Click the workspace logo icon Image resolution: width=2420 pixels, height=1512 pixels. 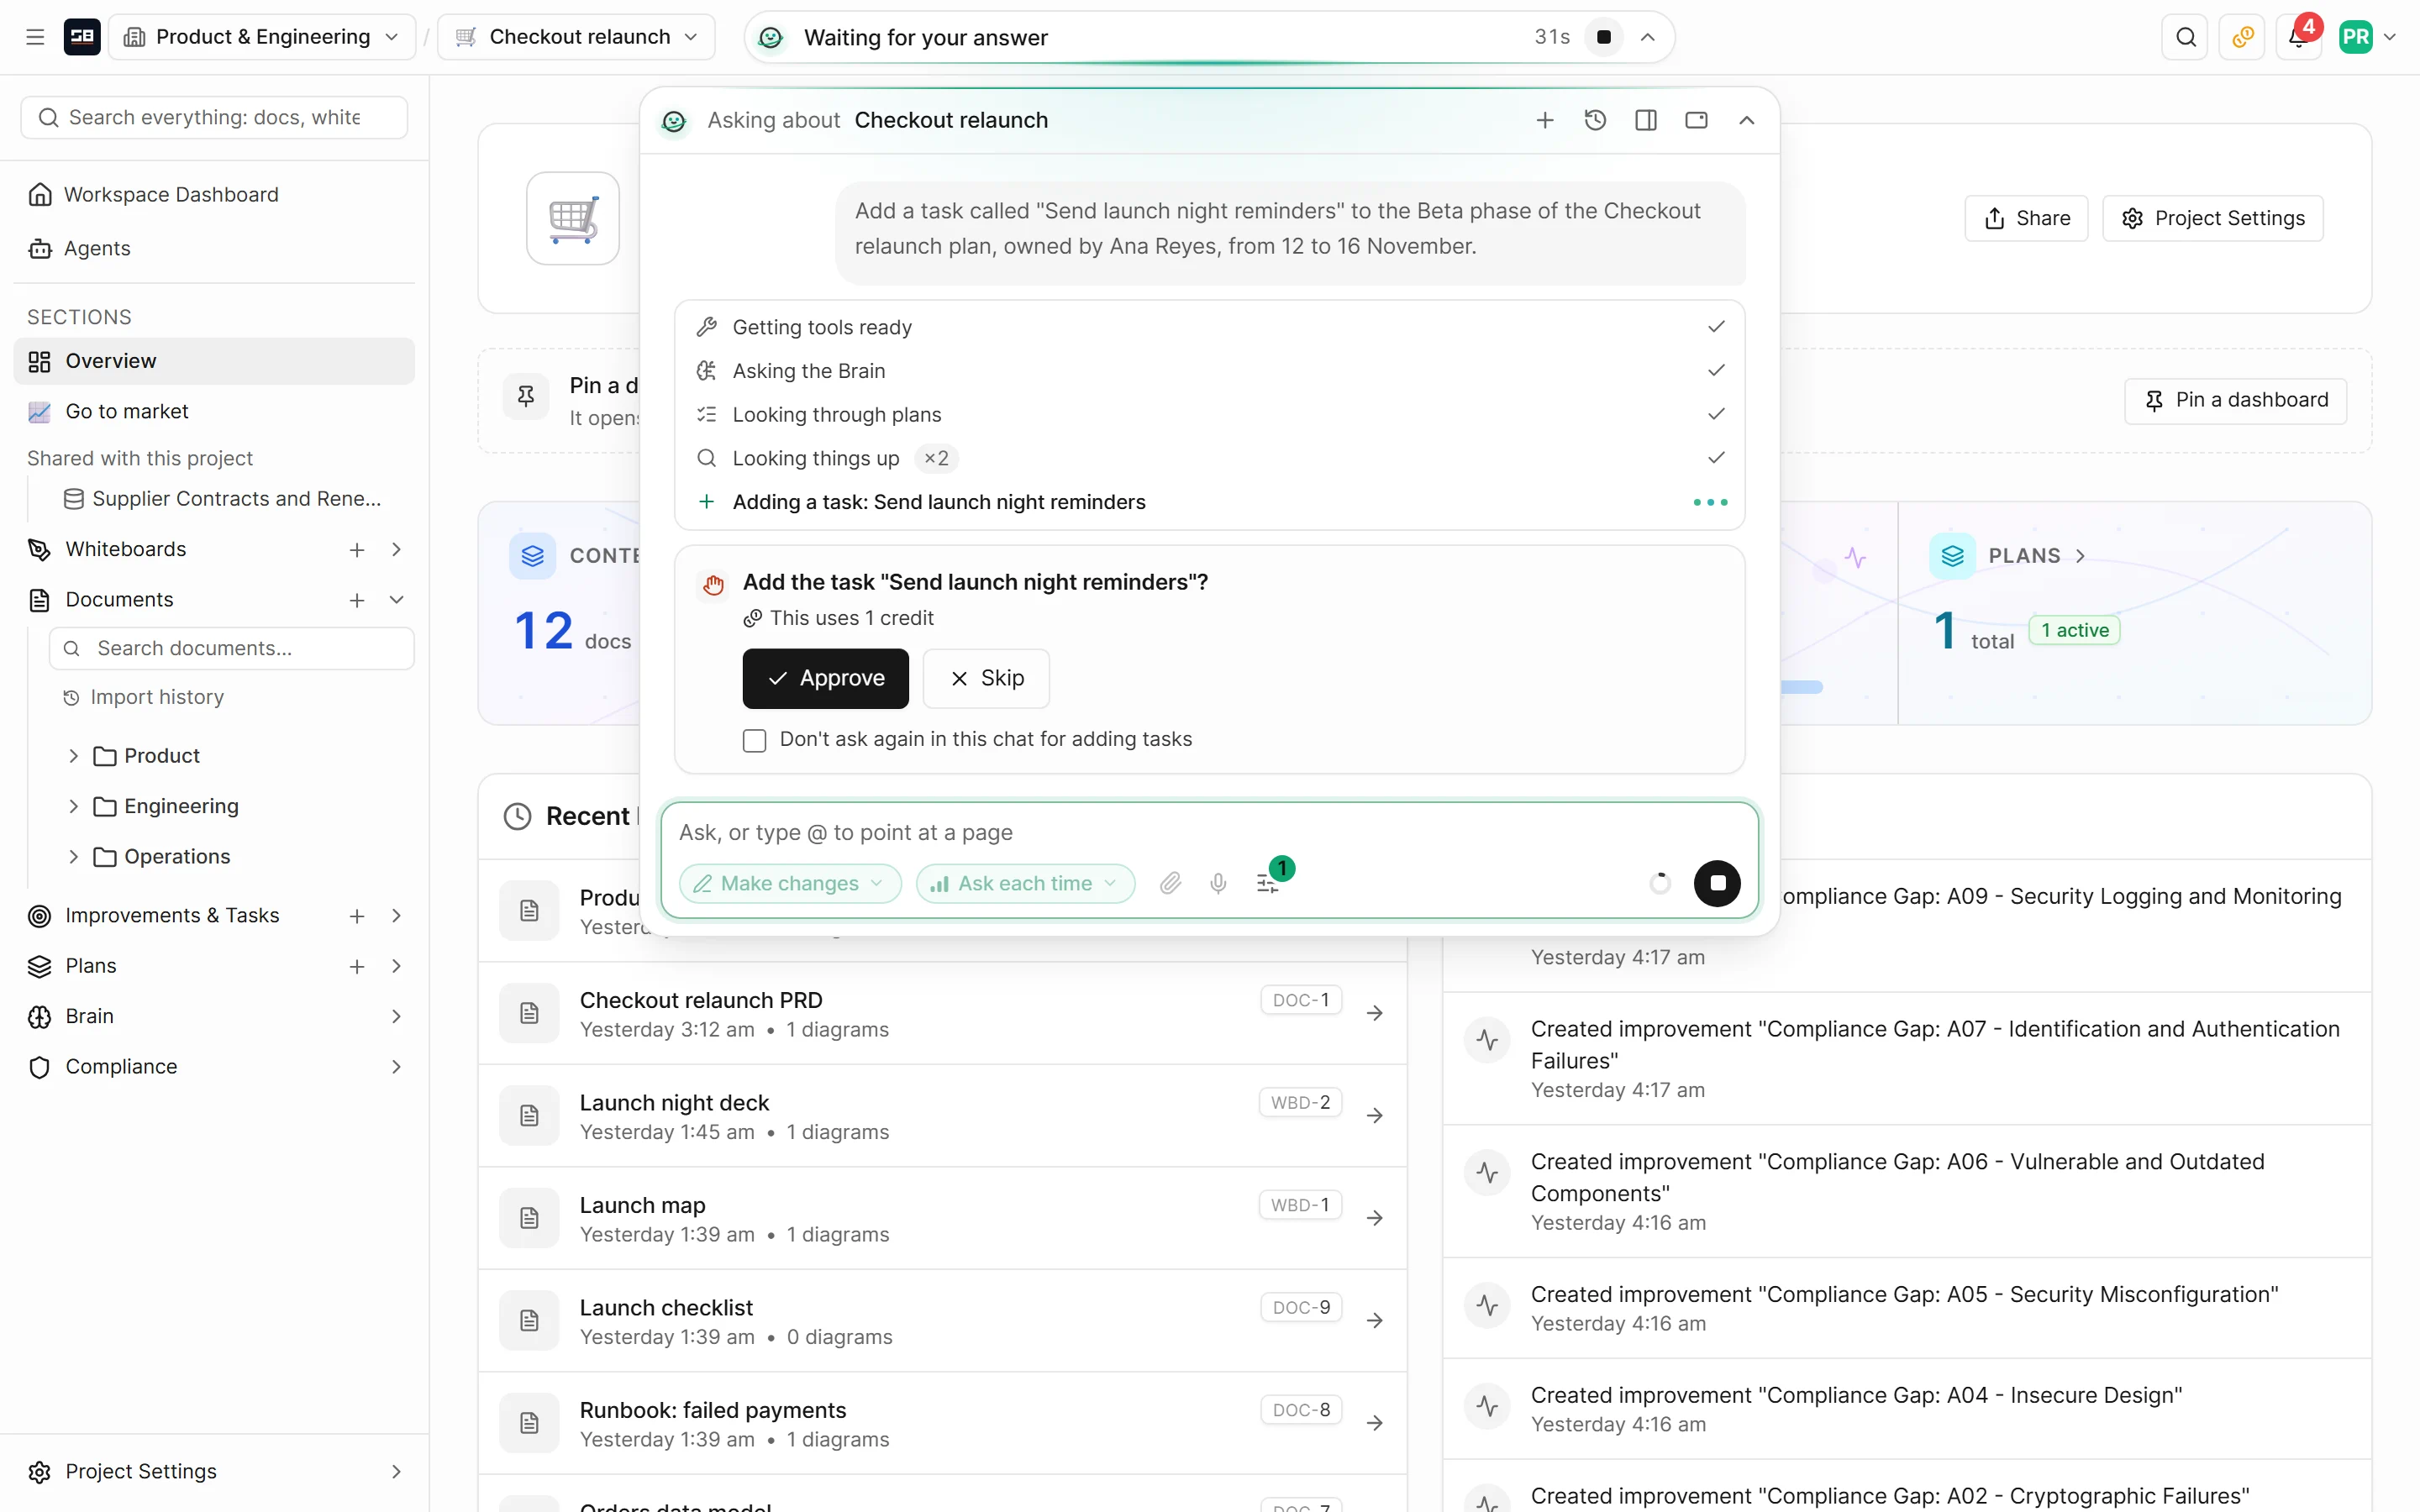(x=82, y=37)
